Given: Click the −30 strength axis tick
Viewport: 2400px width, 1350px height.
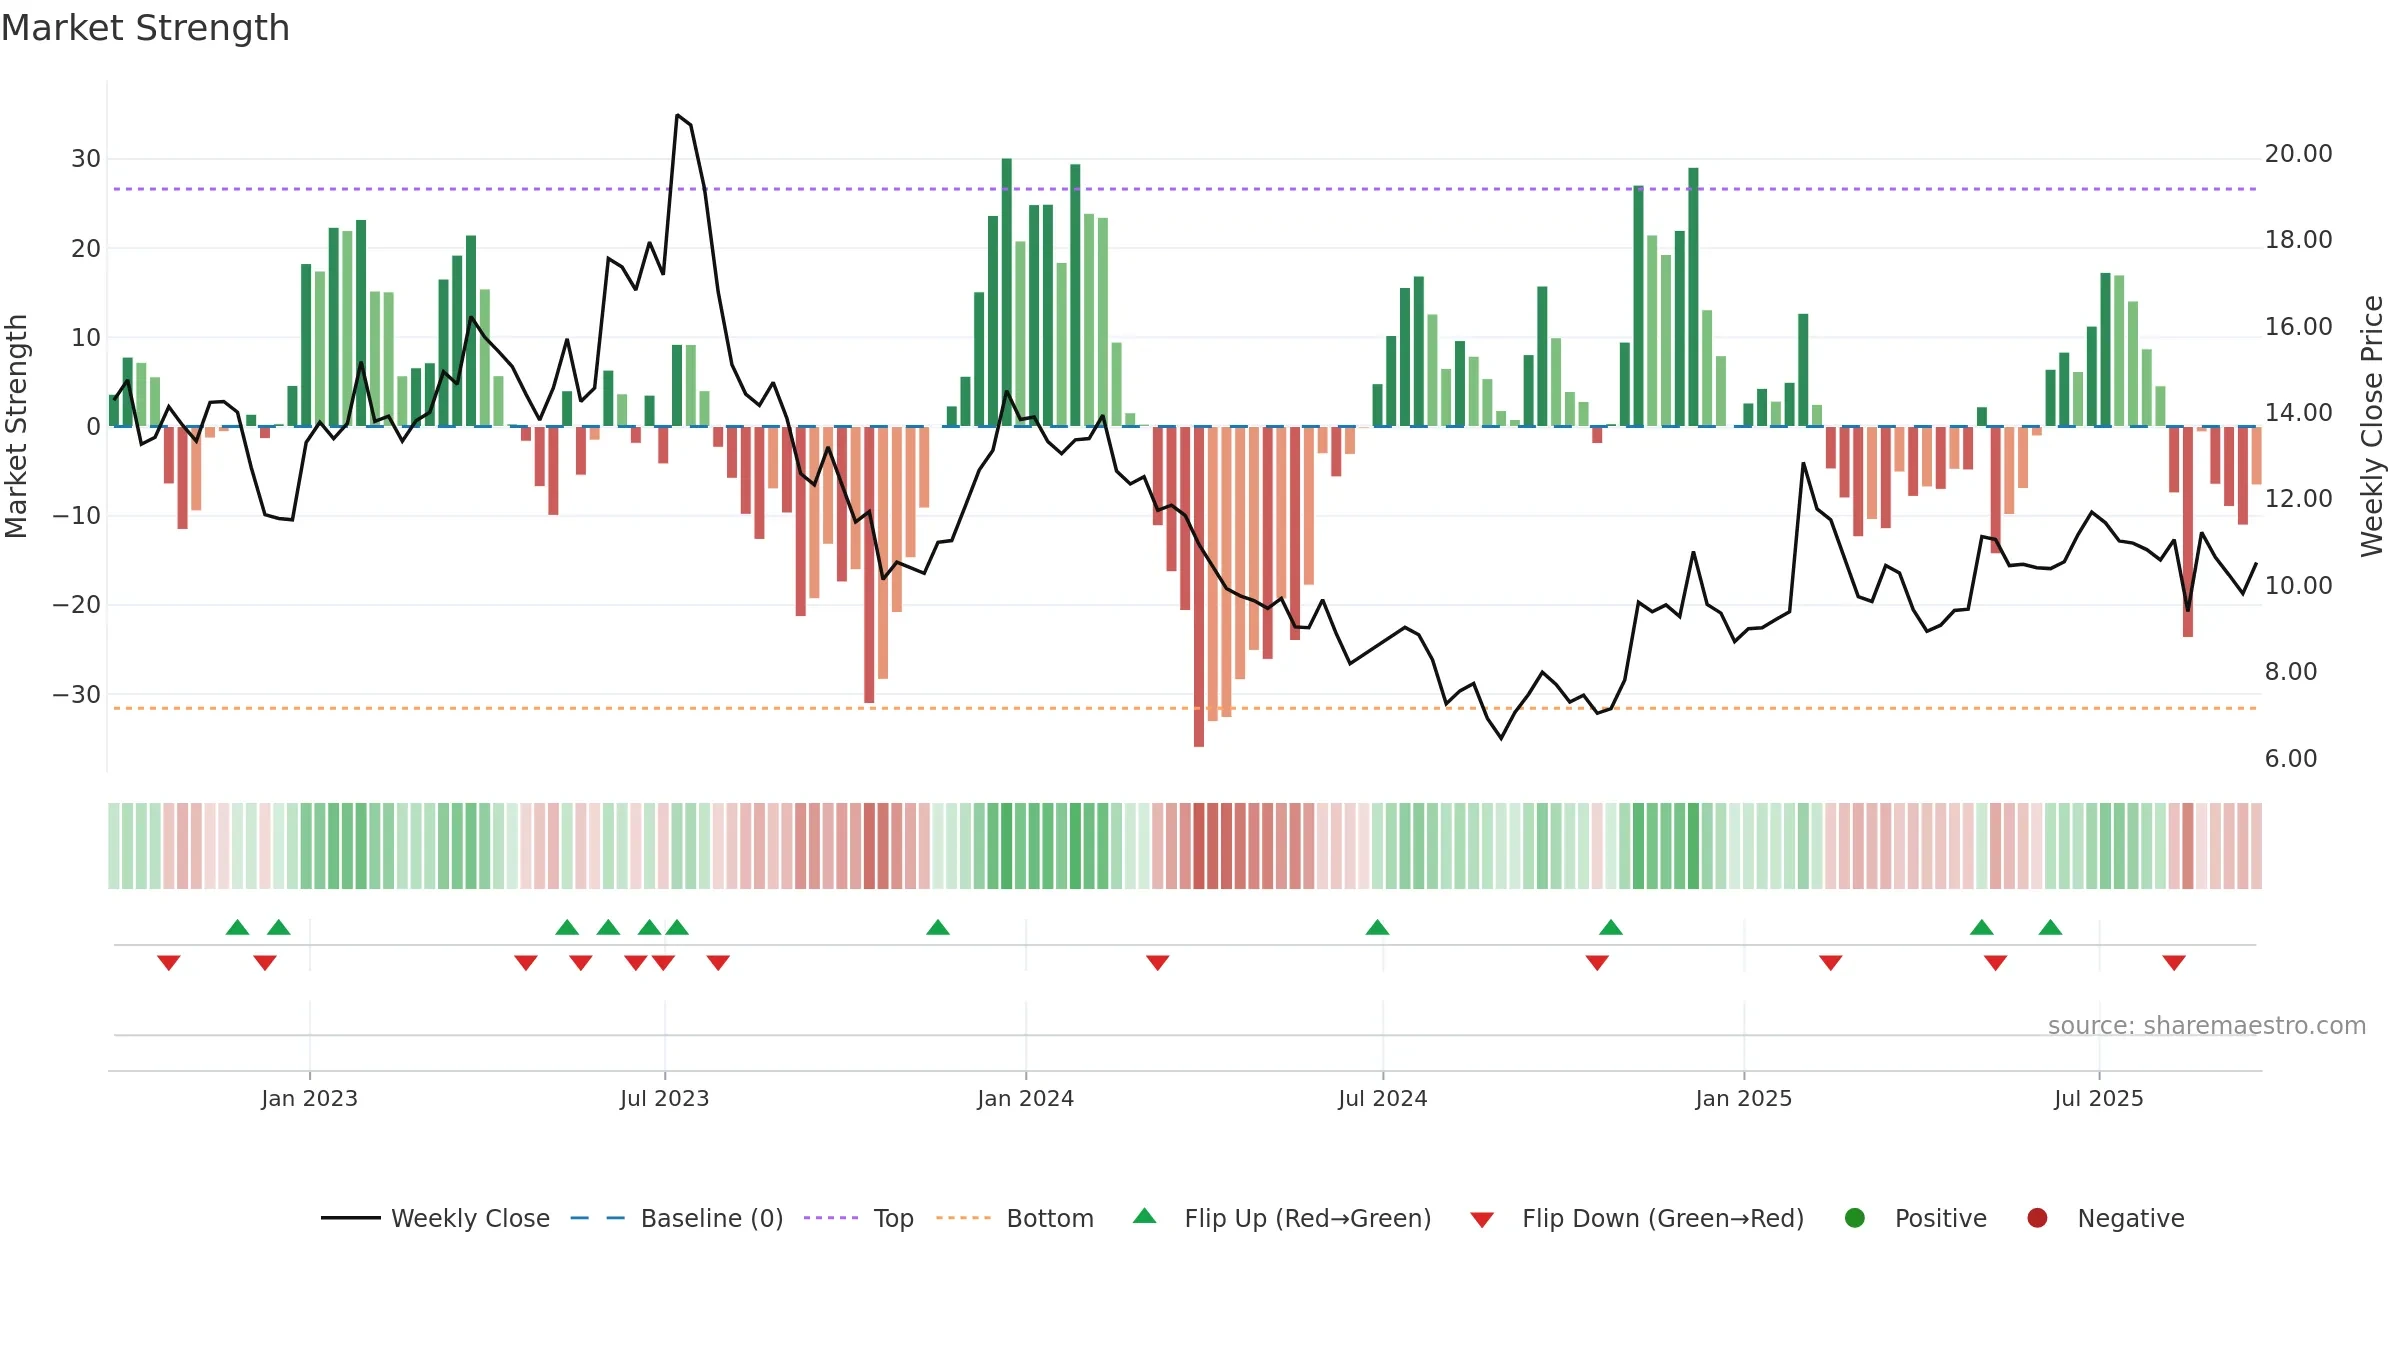Looking at the screenshot, I should (77, 695).
